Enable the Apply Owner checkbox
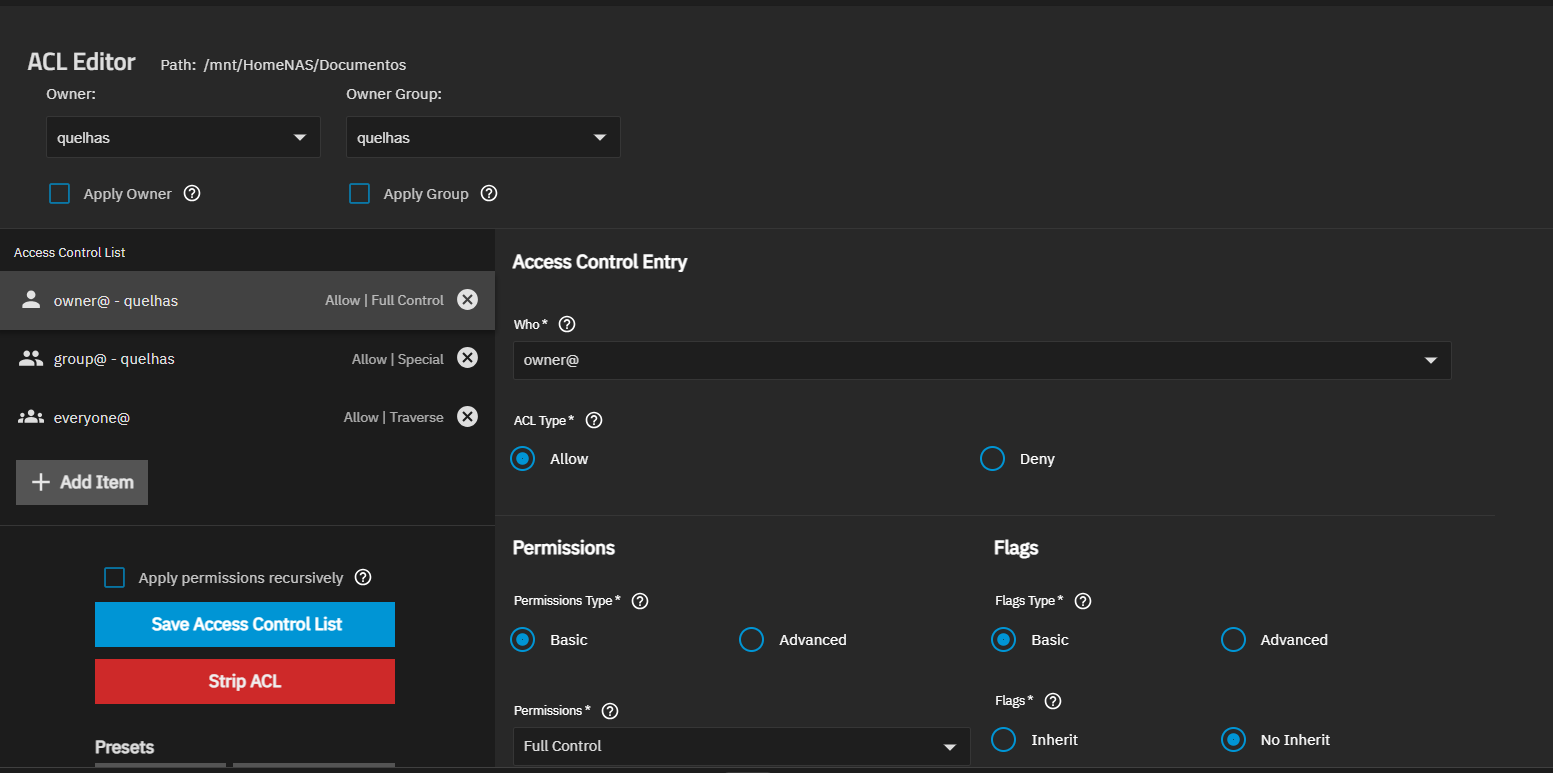Viewport: 1553px width, 773px height. 60,194
